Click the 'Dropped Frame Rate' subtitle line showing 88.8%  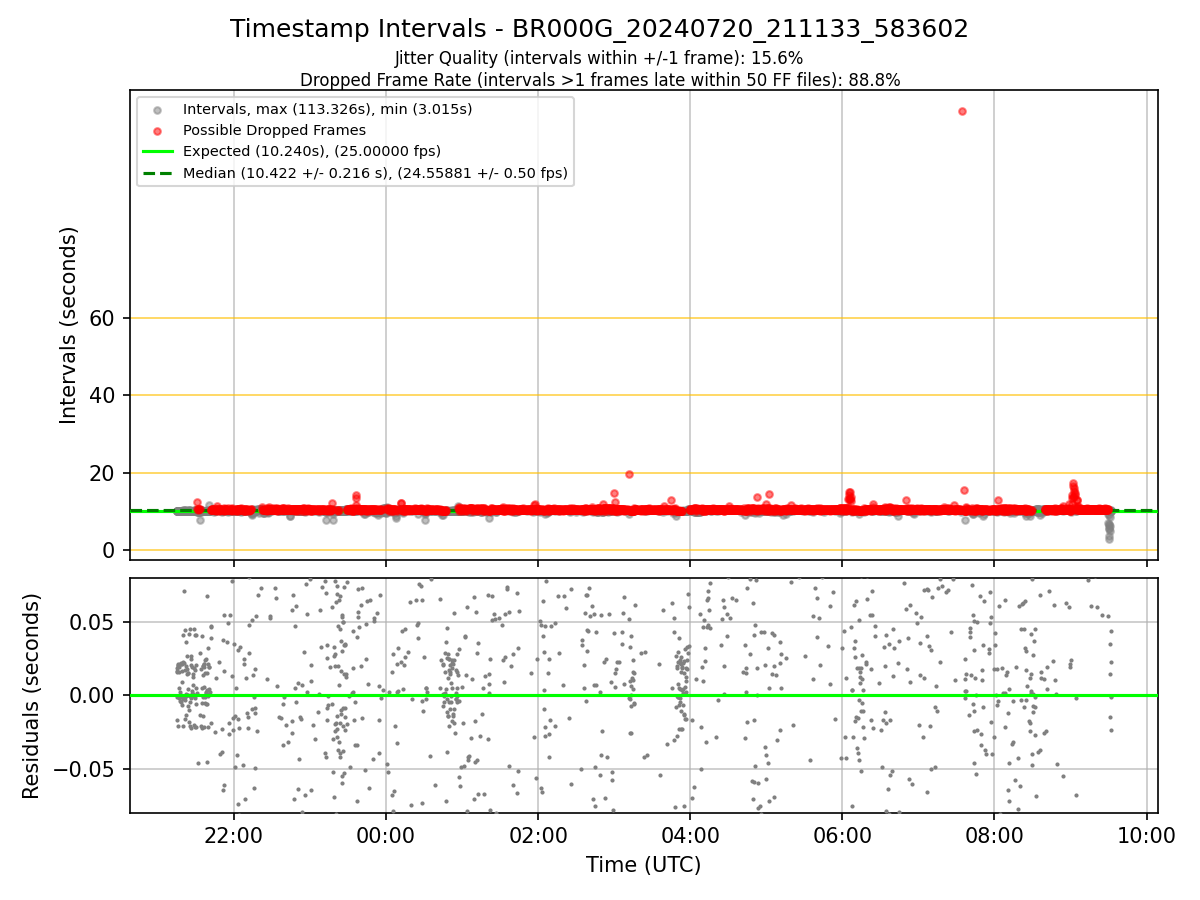tap(600, 80)
